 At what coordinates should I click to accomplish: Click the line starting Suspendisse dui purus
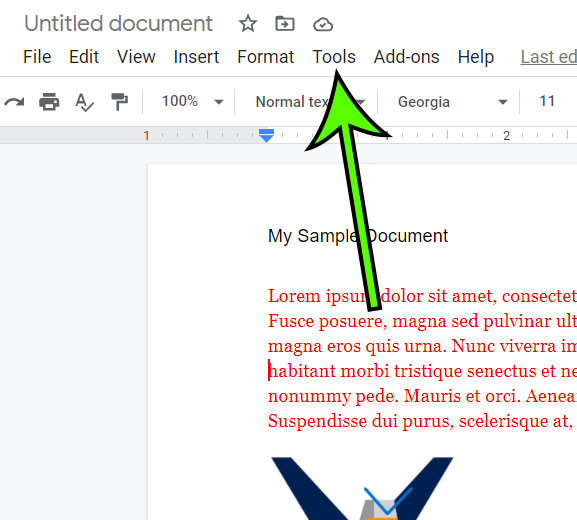pyautogui.click(x=422, y=421)
